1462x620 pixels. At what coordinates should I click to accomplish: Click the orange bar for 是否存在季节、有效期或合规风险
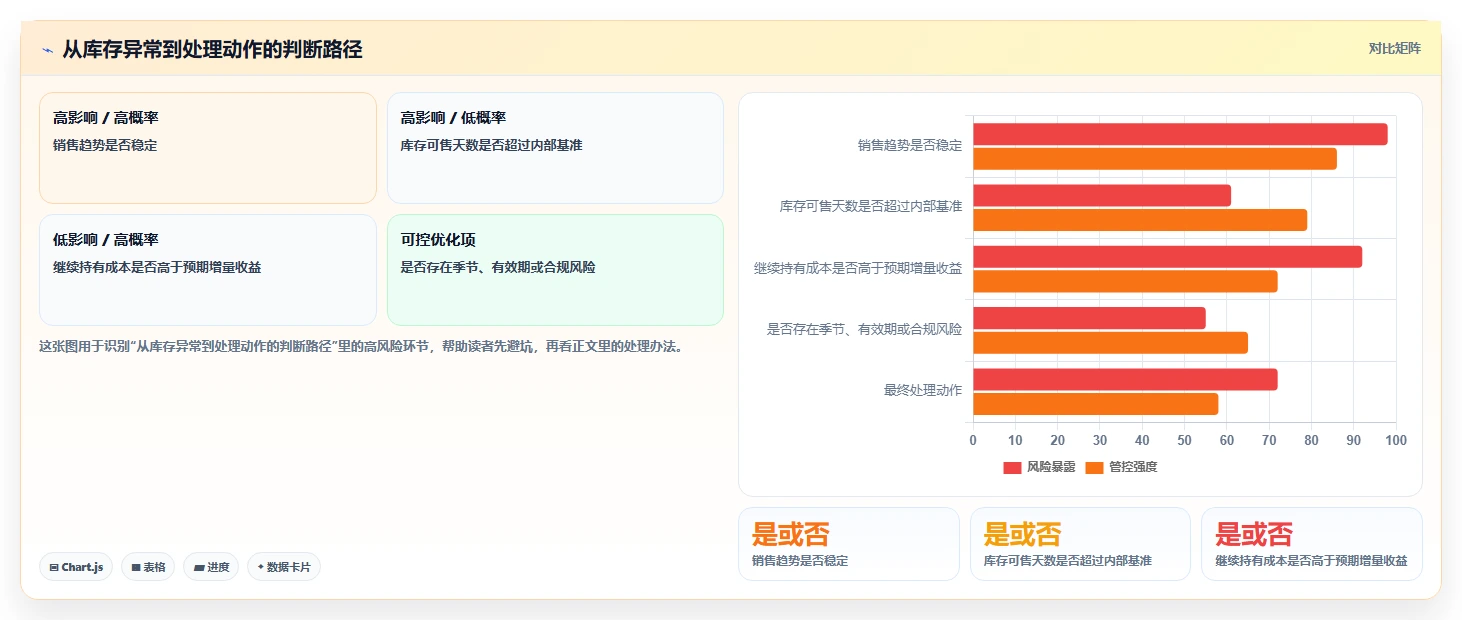1110,342
